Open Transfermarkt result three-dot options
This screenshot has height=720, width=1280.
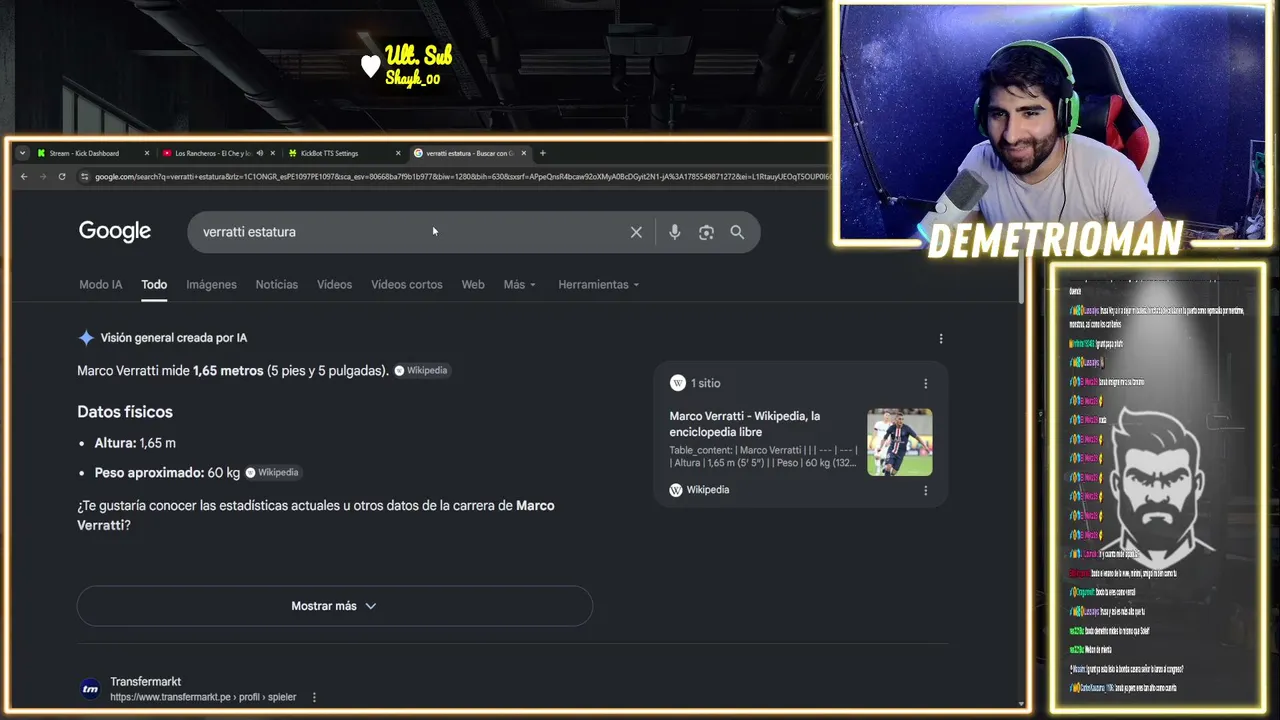point(314,697)
